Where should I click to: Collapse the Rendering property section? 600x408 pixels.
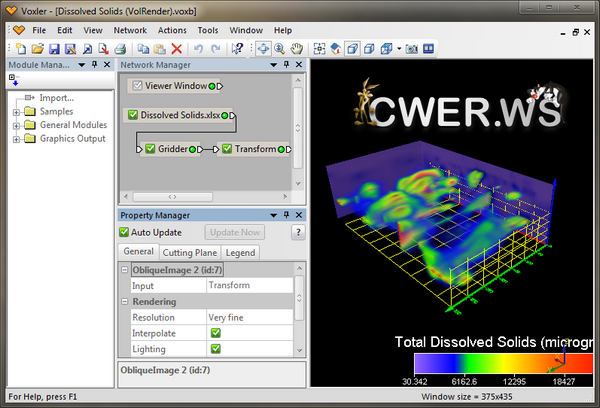[125, 301]
